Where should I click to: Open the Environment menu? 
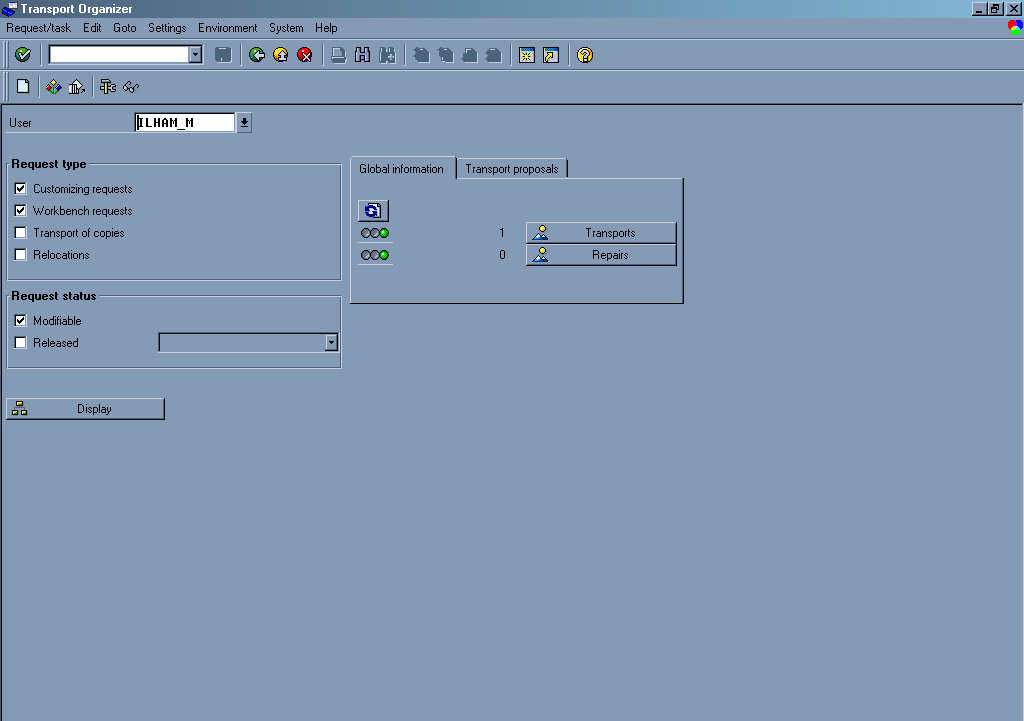(227, 28)
